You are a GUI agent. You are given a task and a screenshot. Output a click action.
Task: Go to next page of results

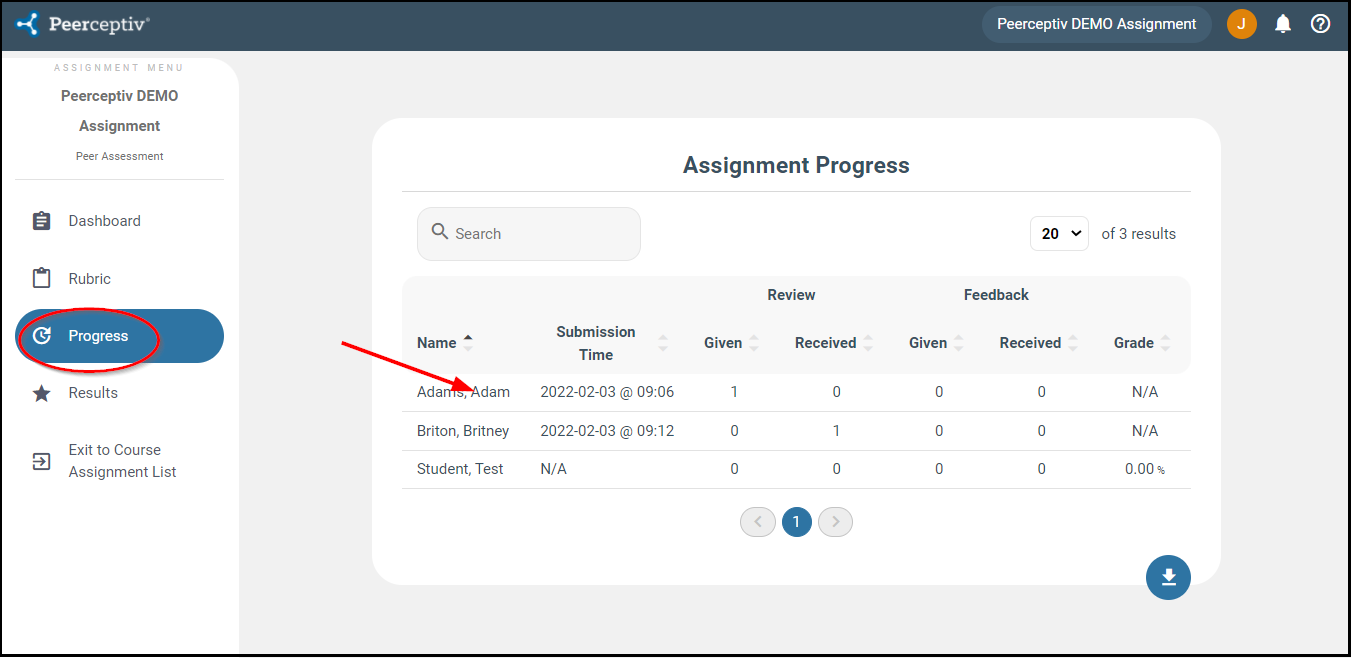835,522
